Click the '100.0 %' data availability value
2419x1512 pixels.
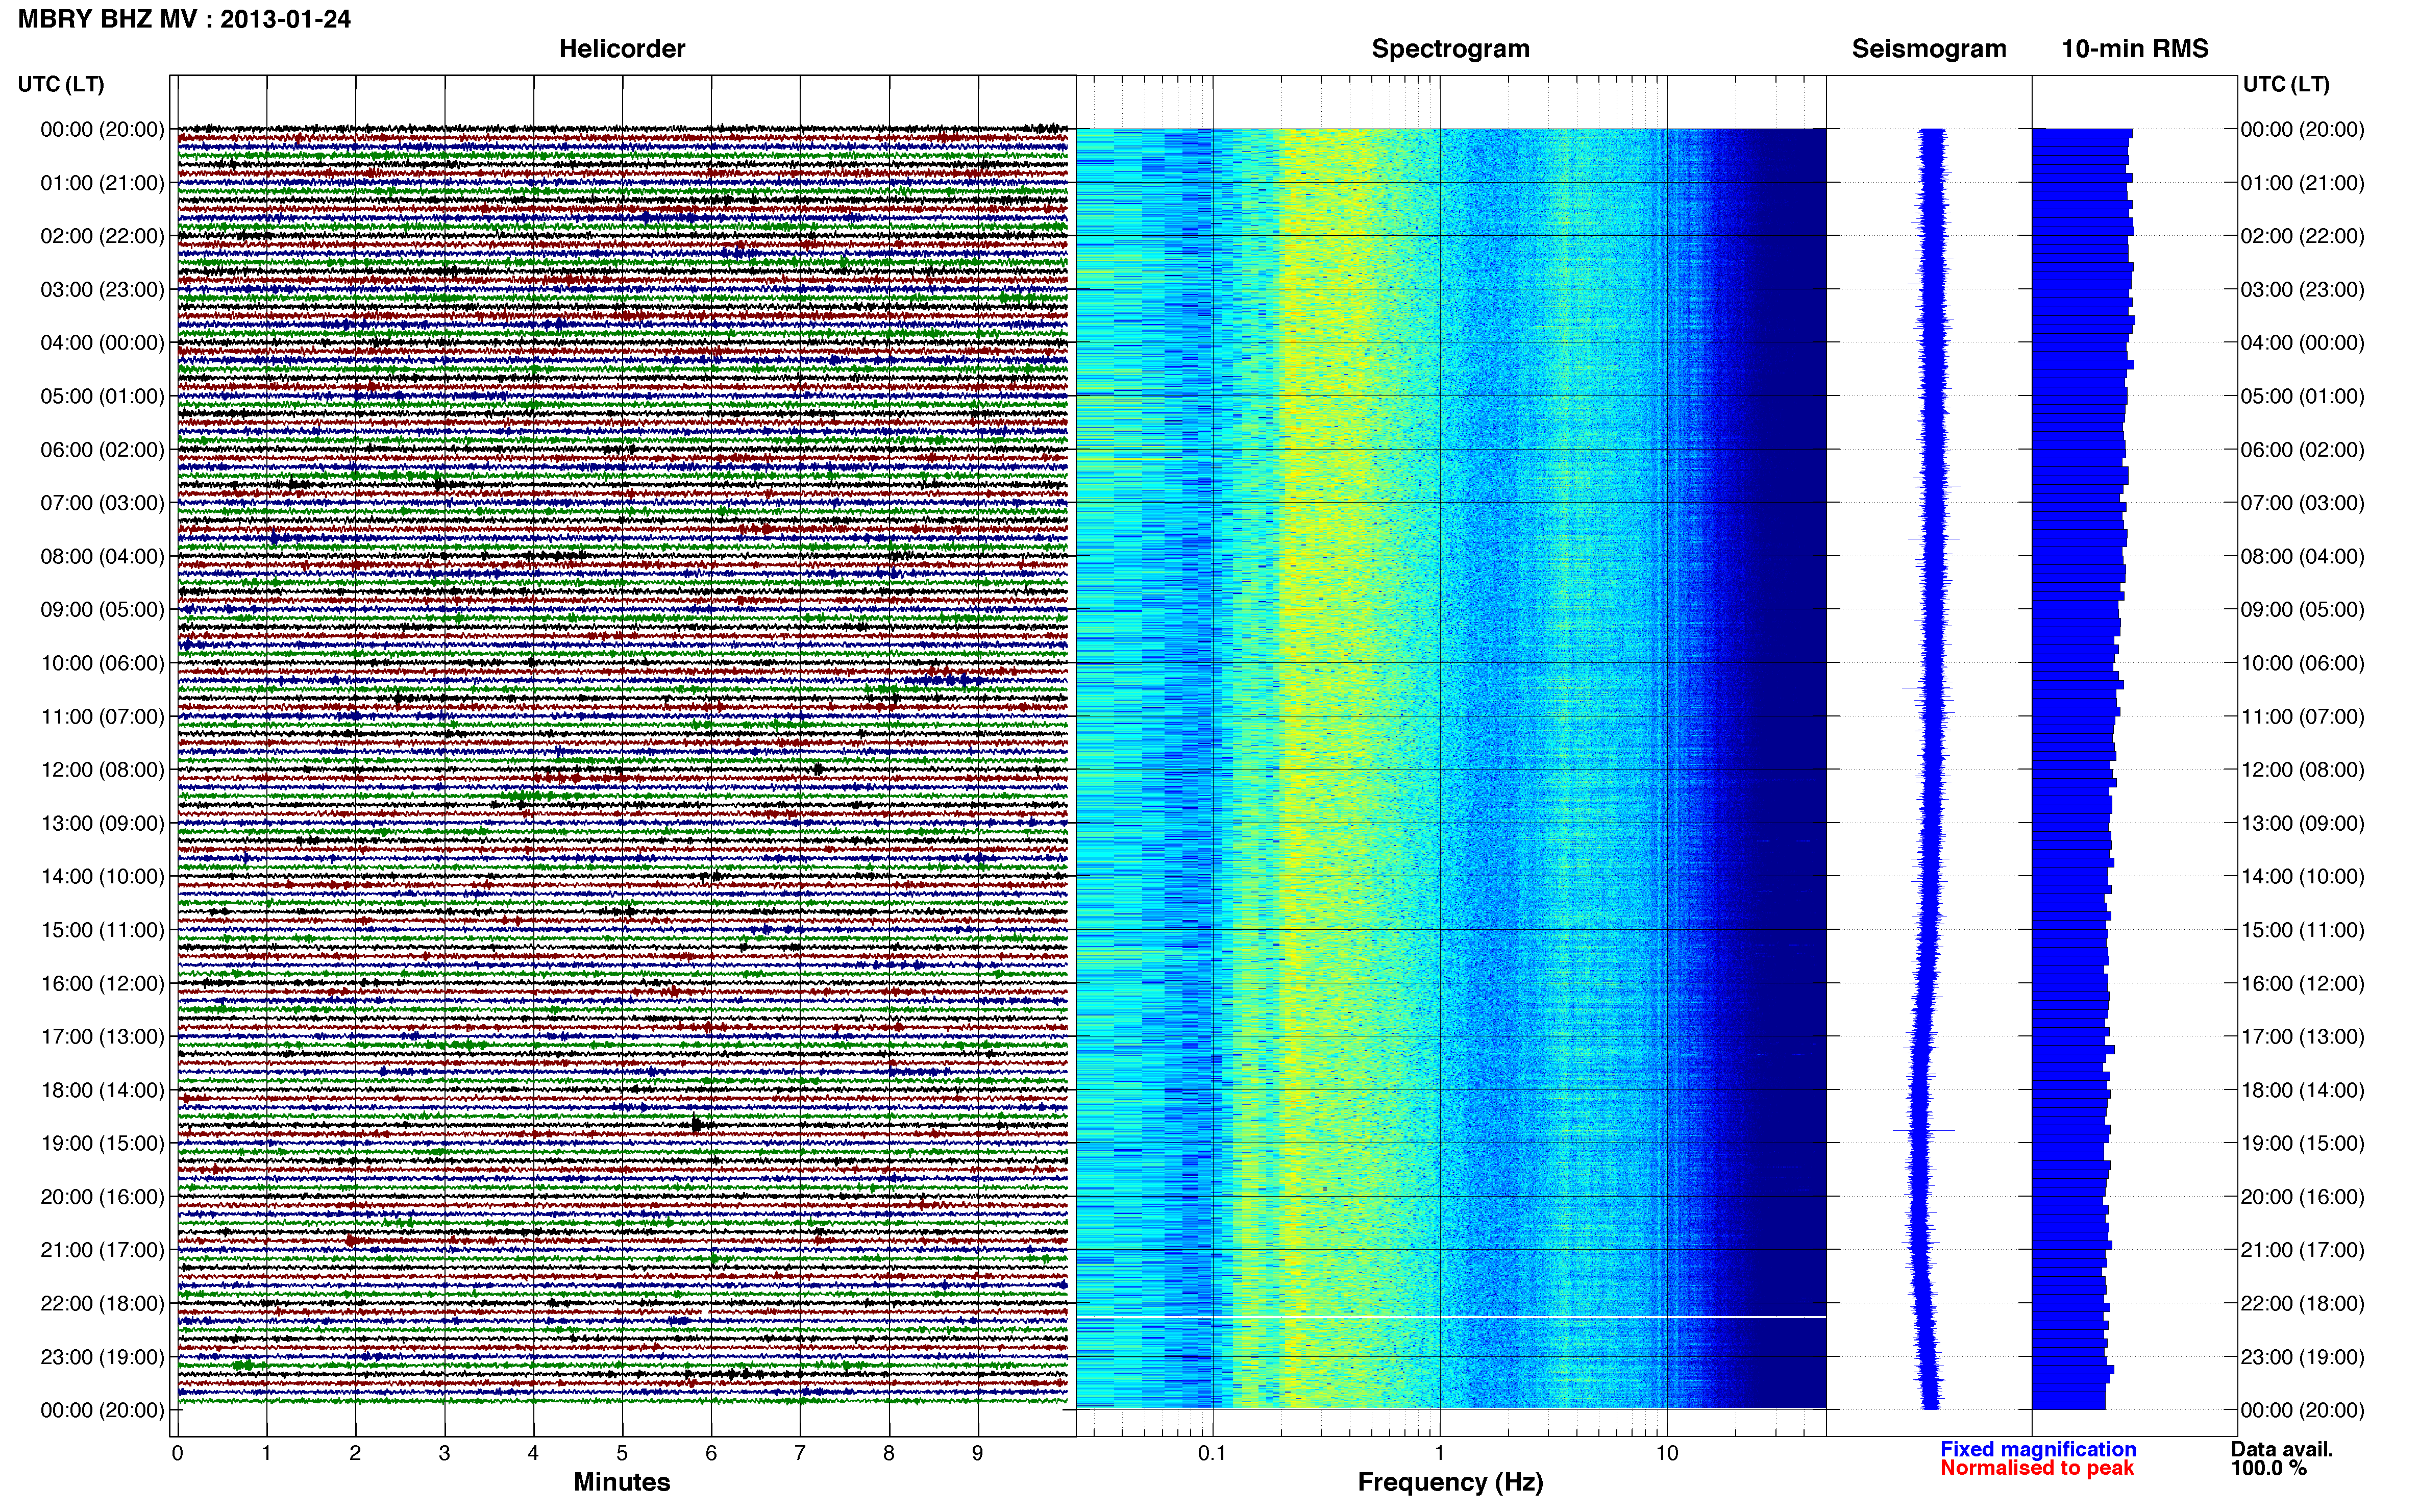point(2269,1469)
